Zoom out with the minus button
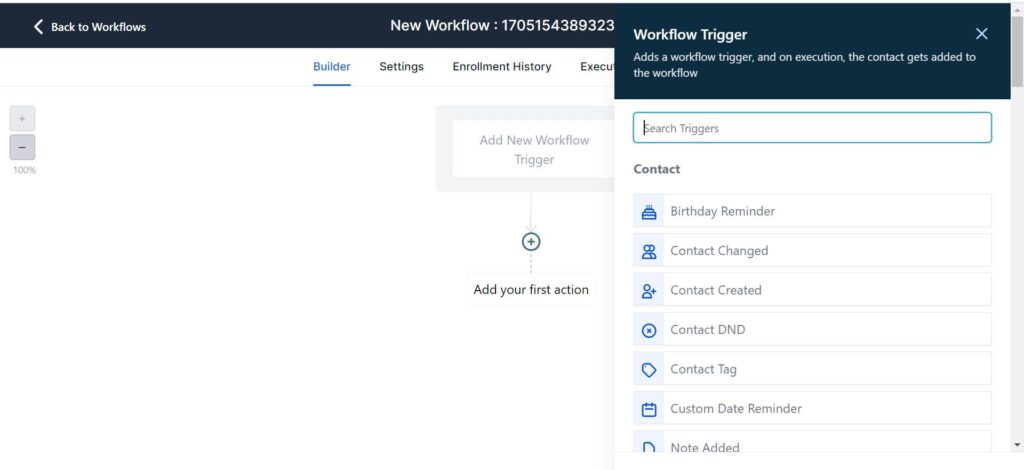The width and height of the screenshot is (1024, 470). [22, 147]
